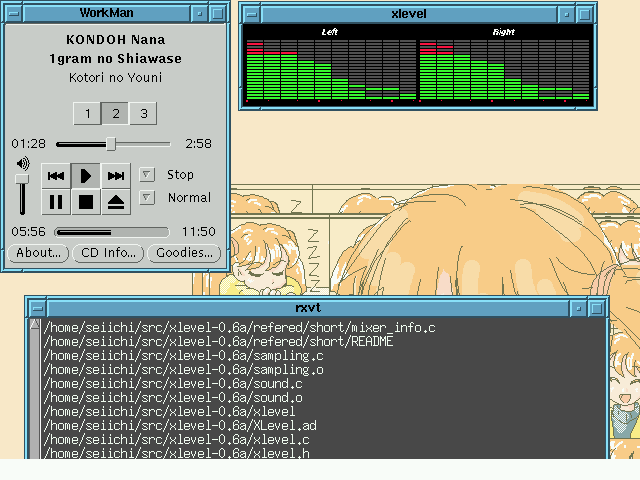Open CD Info... window
Image resolution: width=640 pixels, height=480 pixels.
click(x=108, y=253)
